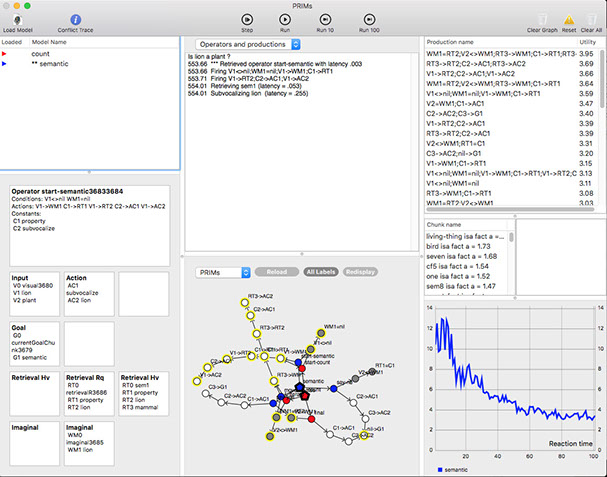Open the PRIMs graph type dropdown
The height and width of the screenshot is (477, 607).
tap(223, 273)
